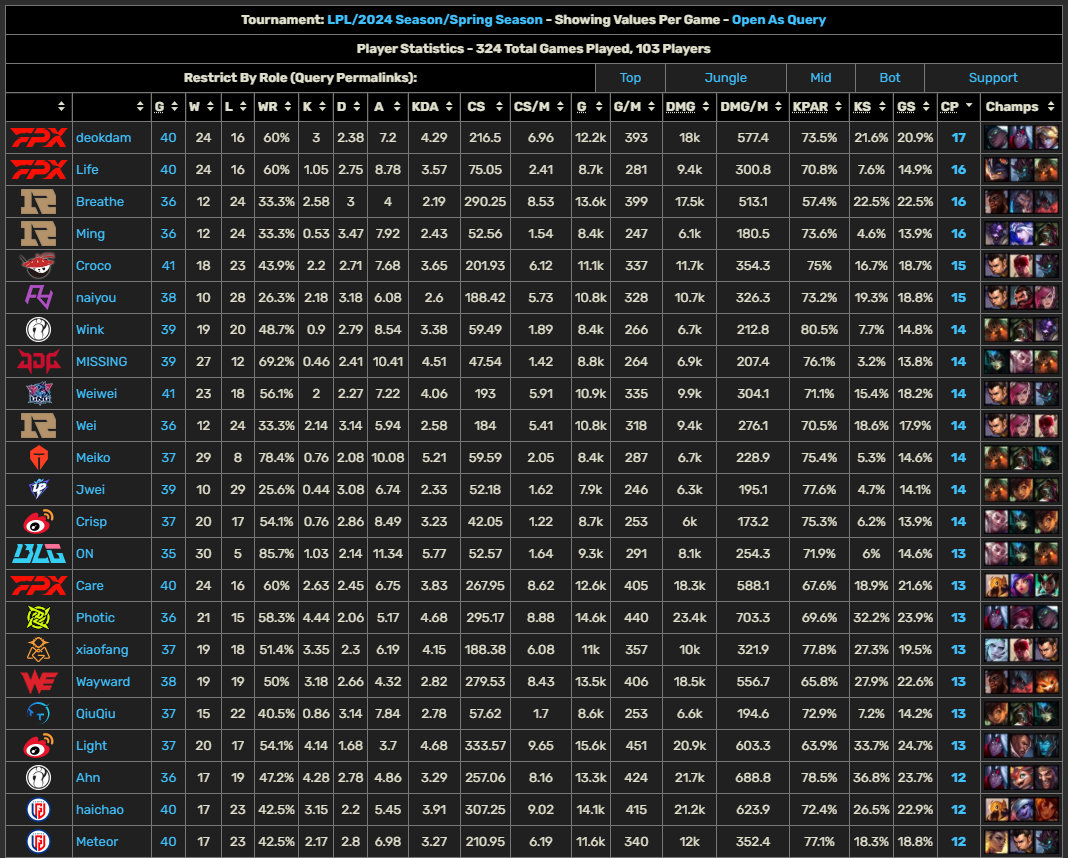Click the FPX team logo in deokdam's row
The width and height of the screenshot is (1068, 858).
[x=38, y=137]
